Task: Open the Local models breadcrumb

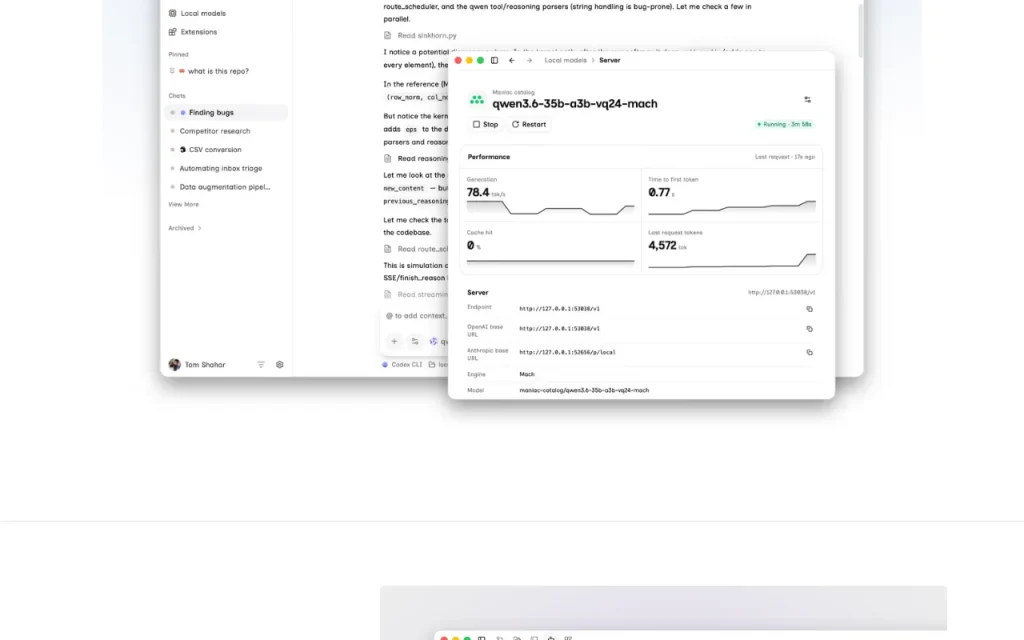Action: click(x=566, y=60)
